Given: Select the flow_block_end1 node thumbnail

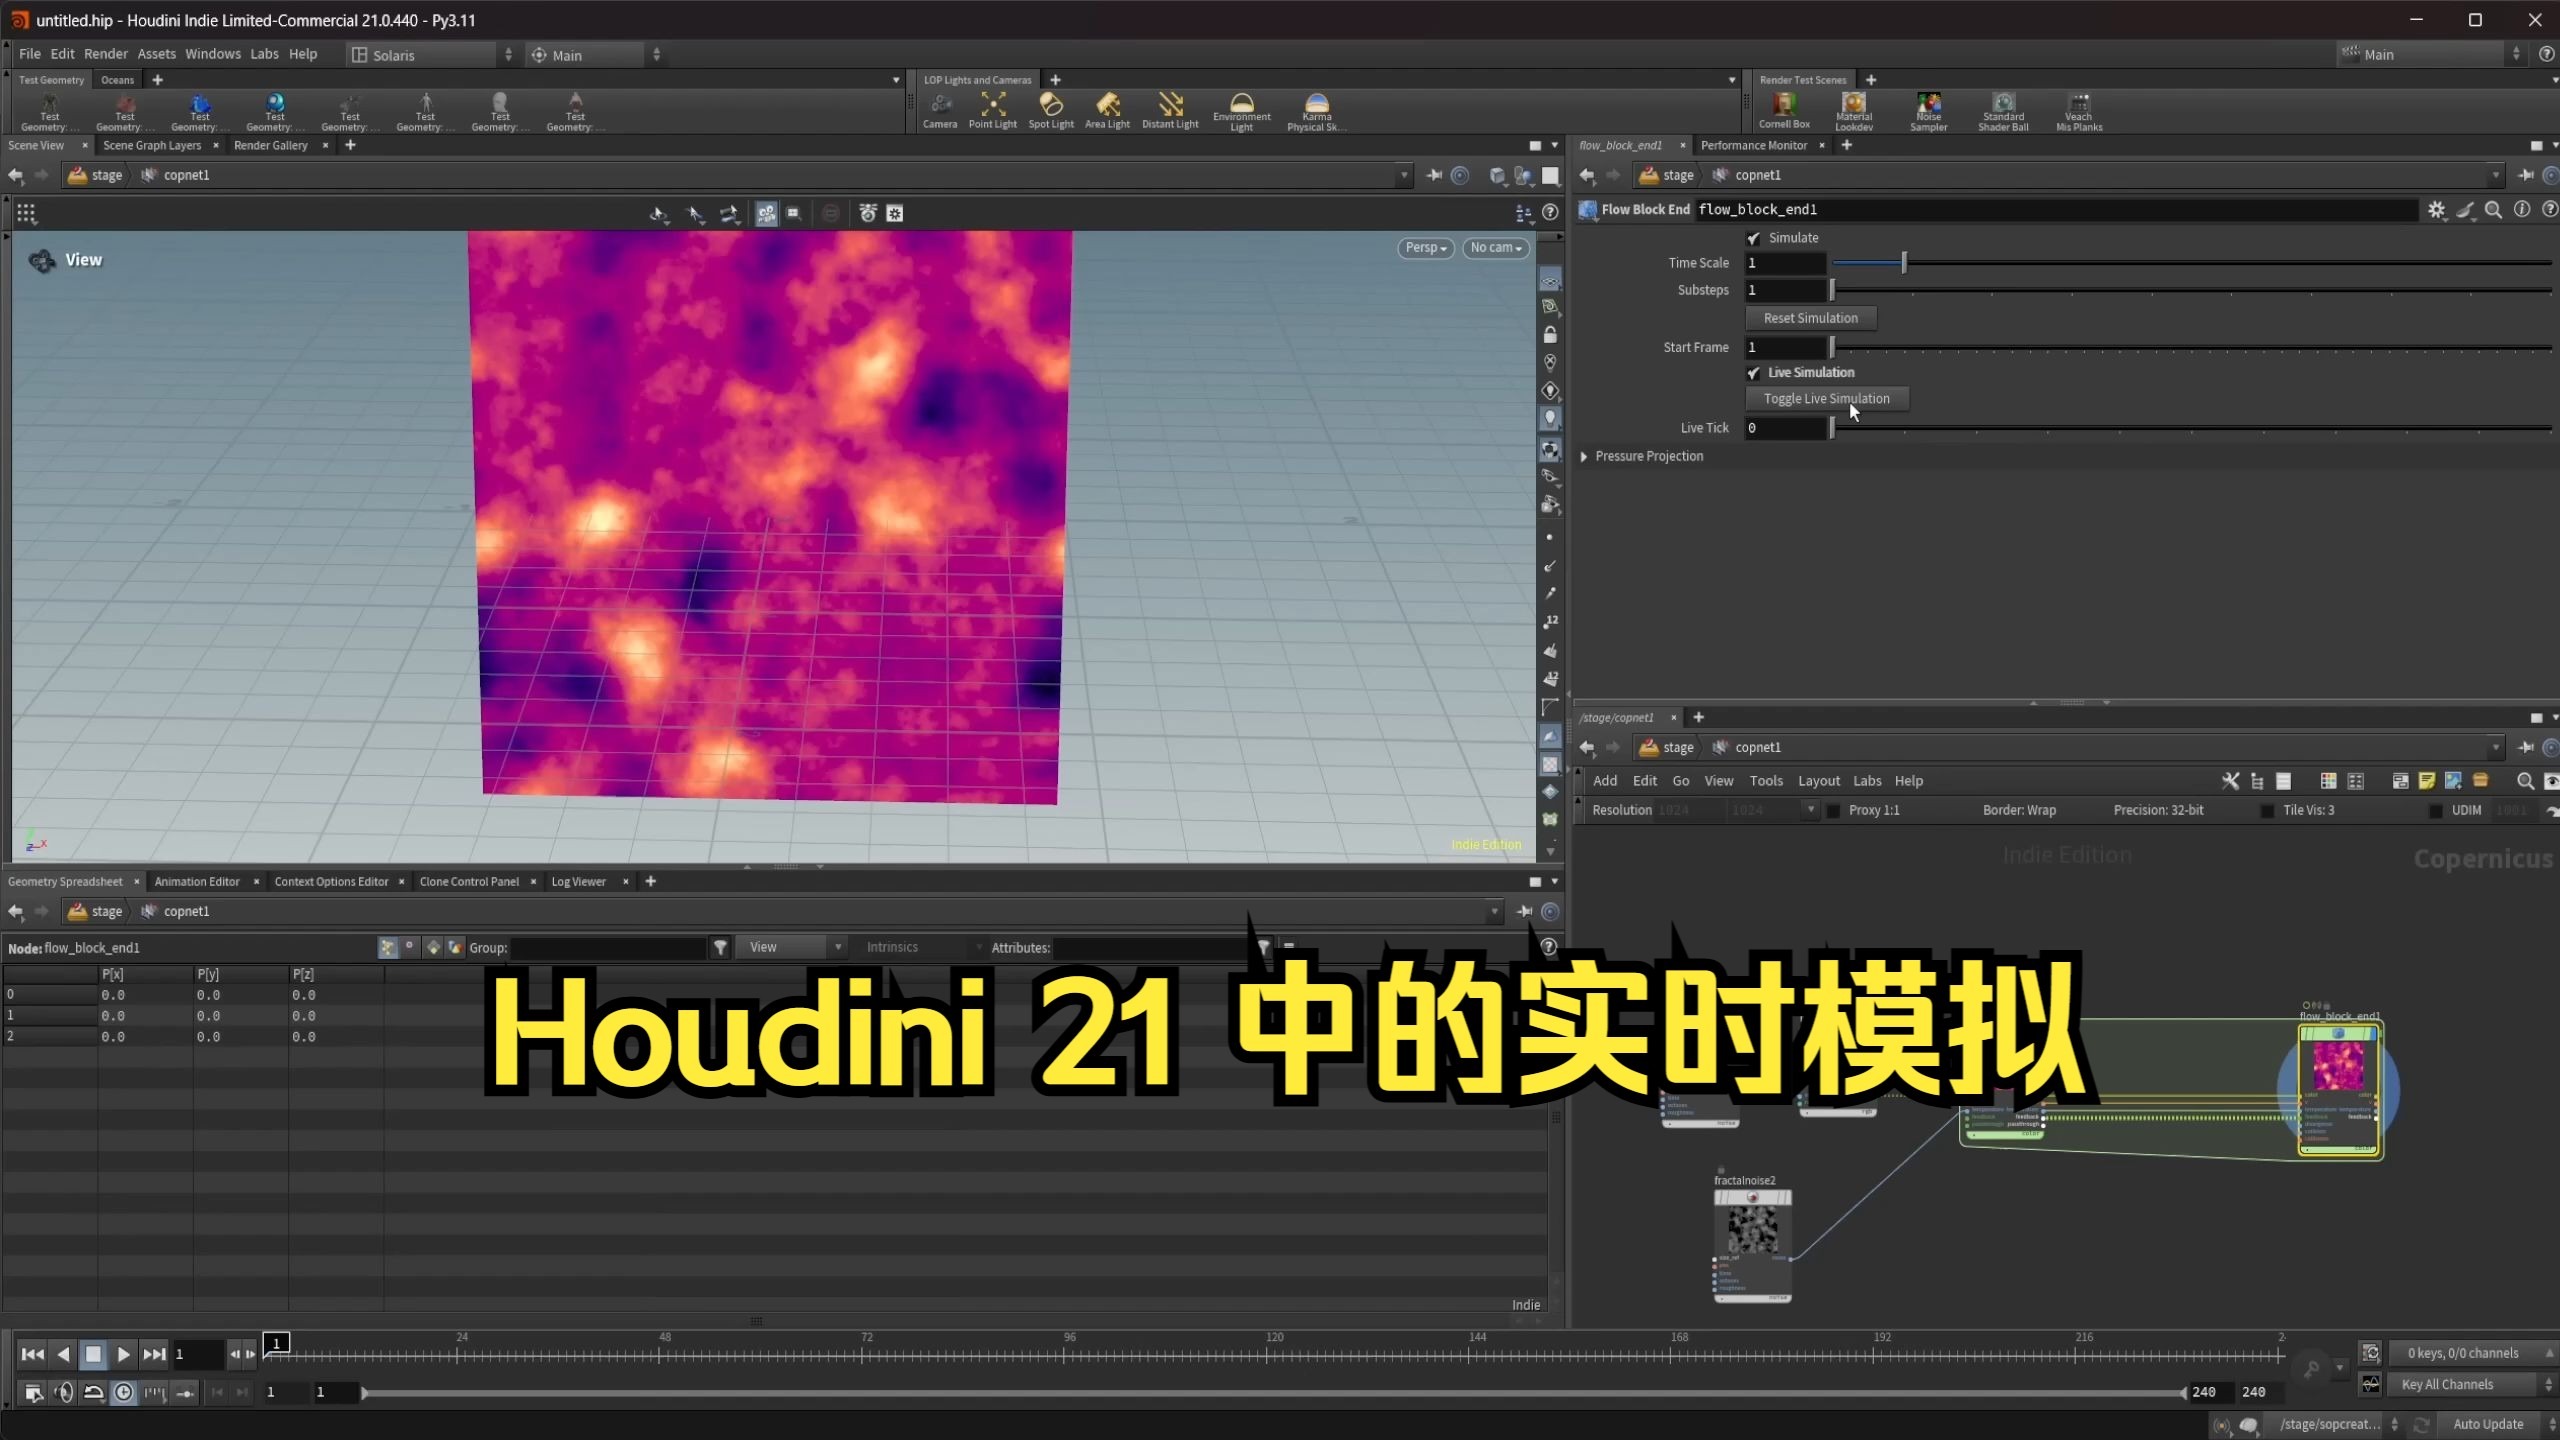Looking at the screenshot, I should tap(2339, 1067).
